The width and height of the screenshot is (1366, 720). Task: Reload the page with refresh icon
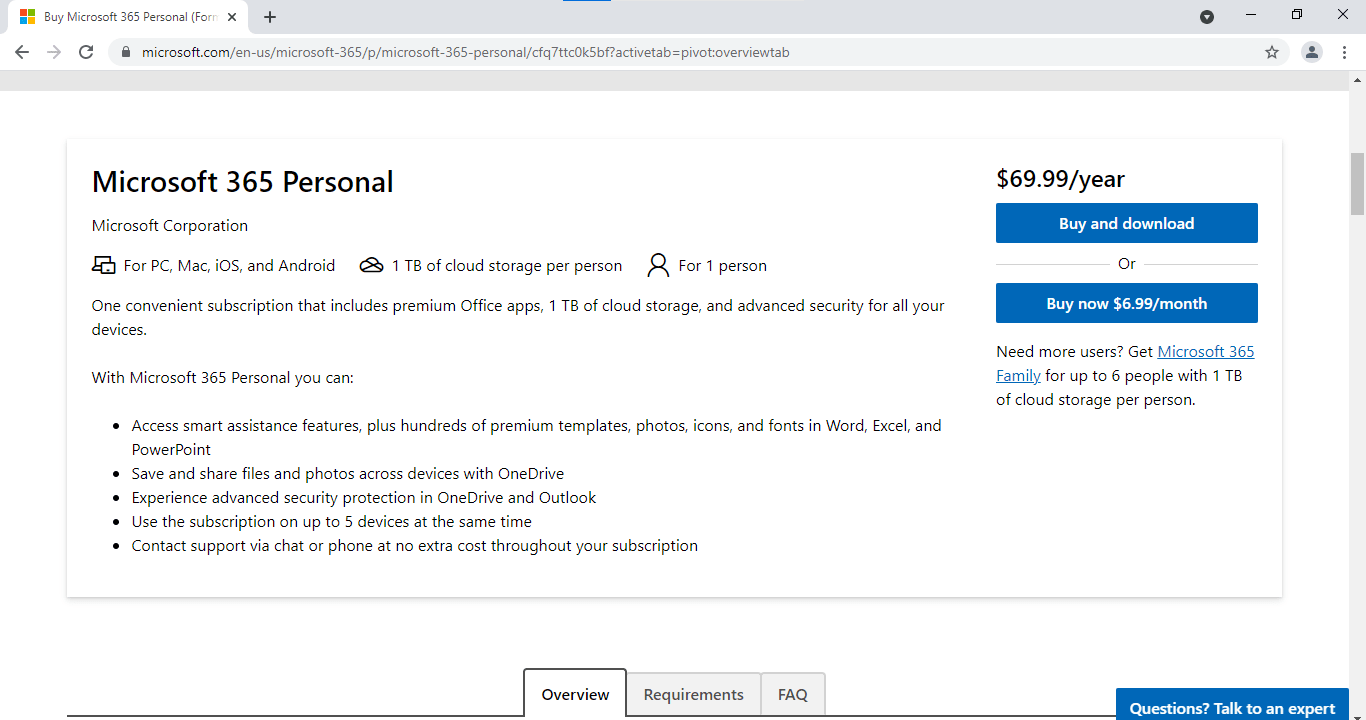pos(86,52)
